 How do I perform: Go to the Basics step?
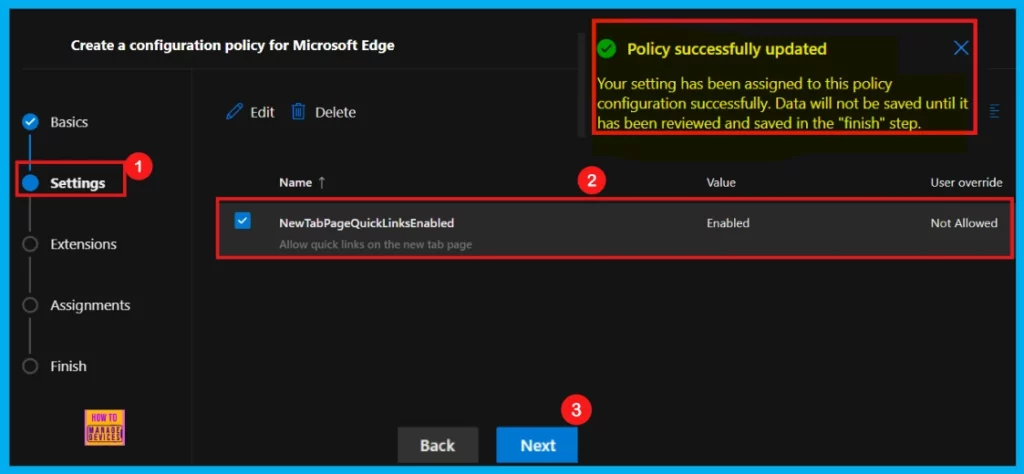69,122
